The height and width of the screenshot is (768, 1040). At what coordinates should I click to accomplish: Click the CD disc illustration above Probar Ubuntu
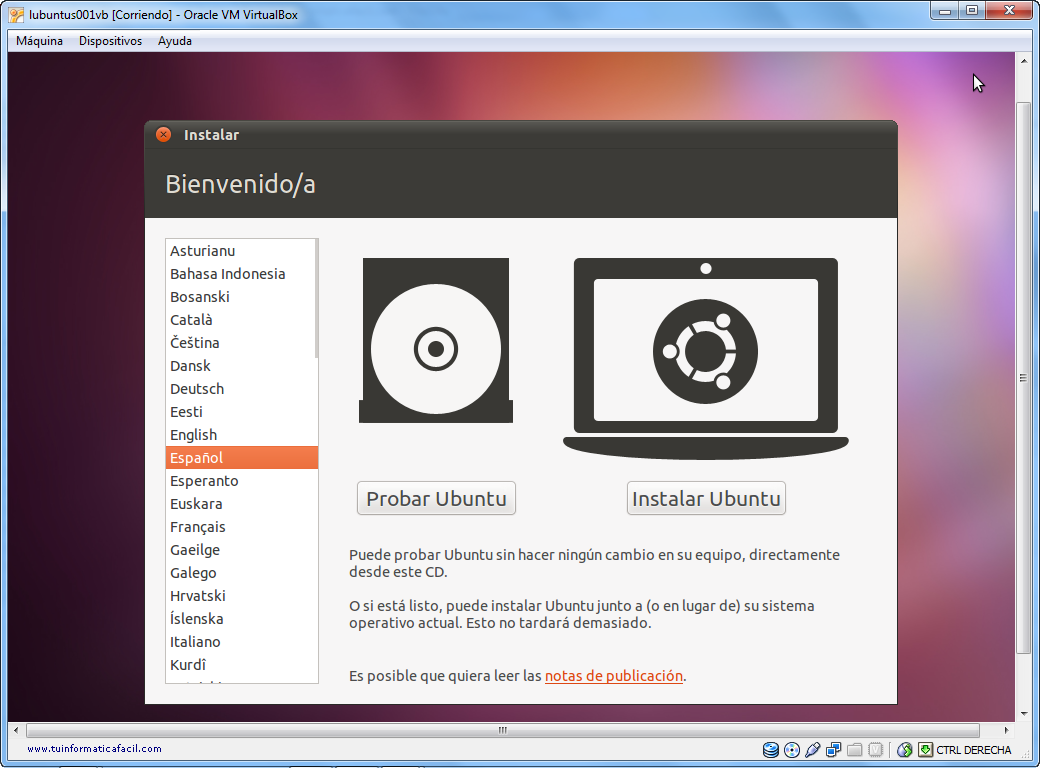436,340
